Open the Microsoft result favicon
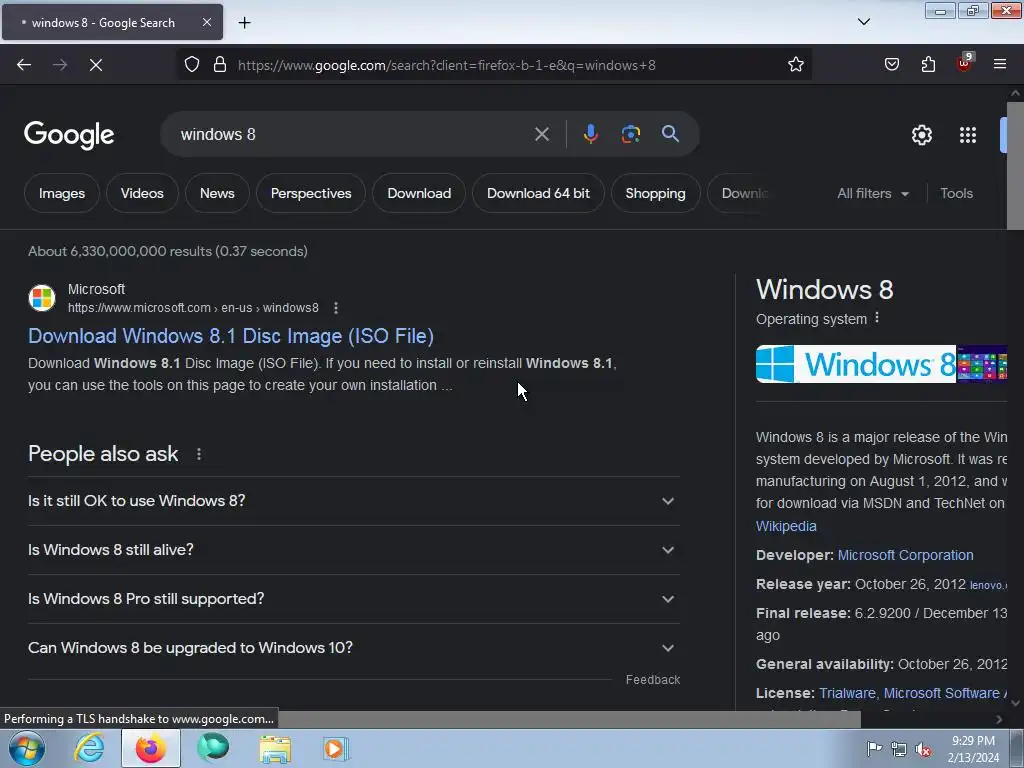Image resolution: width=1024 pixels, height=768 pixels. [x=42, y=298]
